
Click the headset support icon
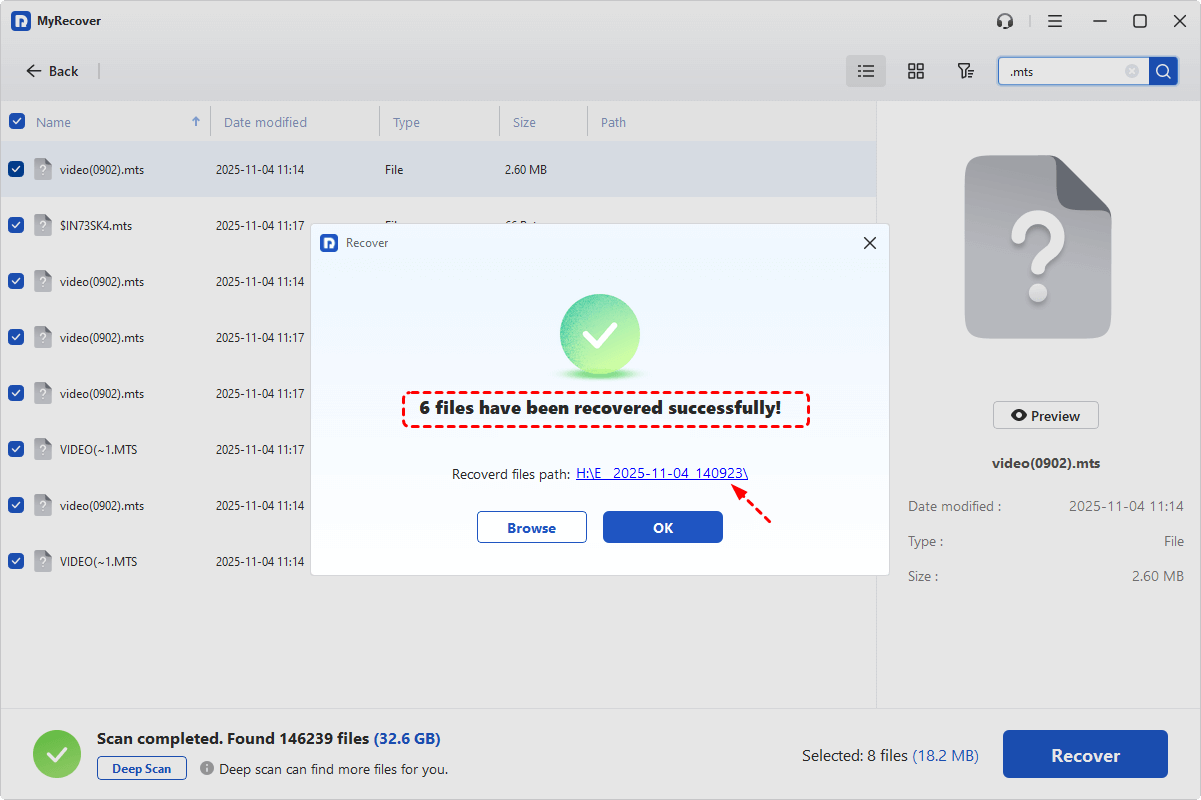(x=1005, y=21)
